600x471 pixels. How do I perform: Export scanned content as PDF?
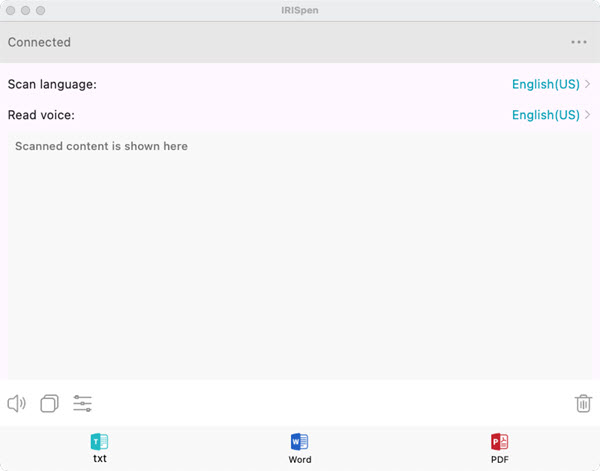click(x=500, y=448)
